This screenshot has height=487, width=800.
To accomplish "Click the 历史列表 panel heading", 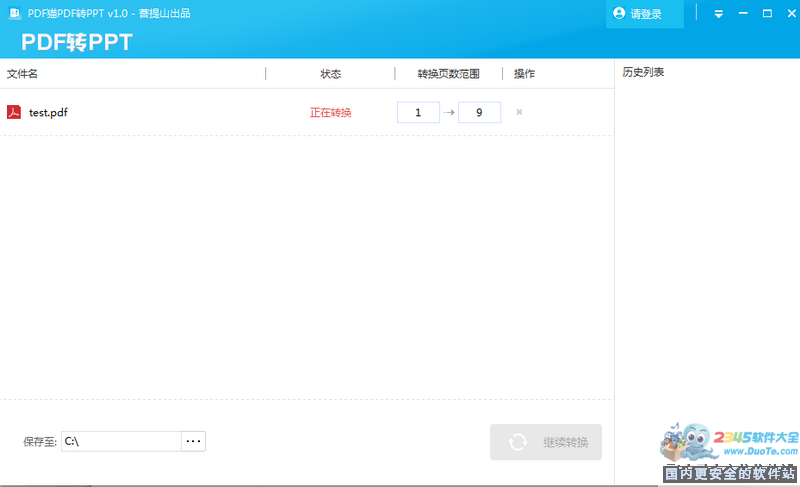I will 643,72.
